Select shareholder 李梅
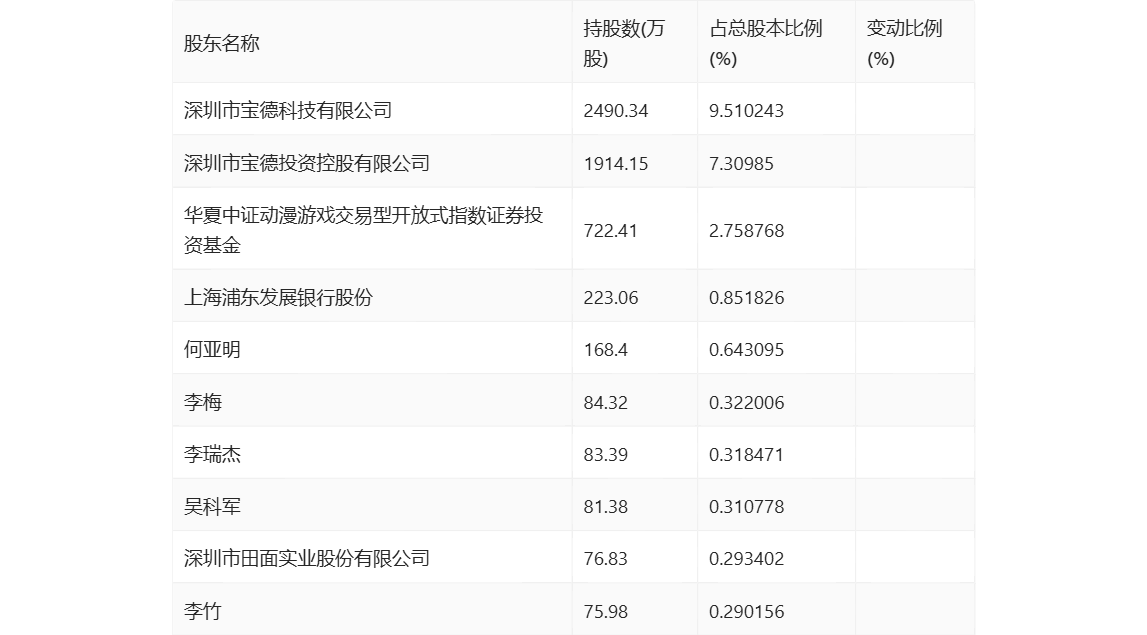Viewport: 1147px width, 635px height. [x=203, y=402]
